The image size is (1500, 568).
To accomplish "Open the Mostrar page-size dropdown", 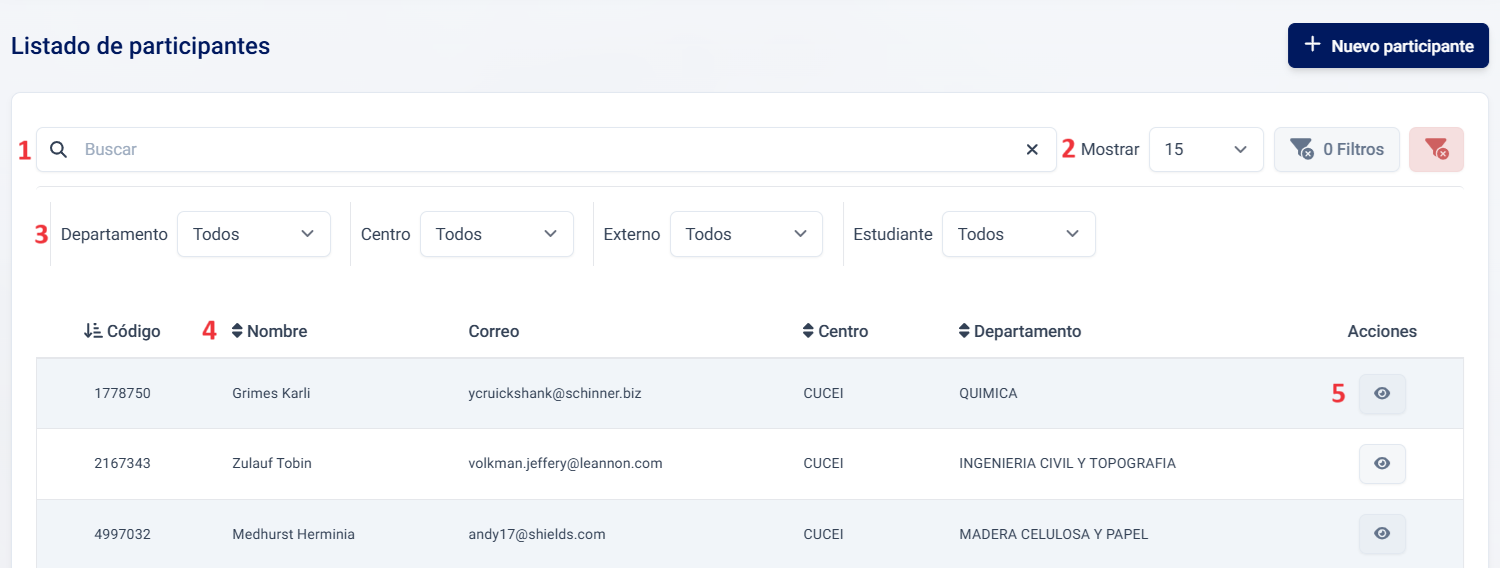I will (x=1206, y=150).
